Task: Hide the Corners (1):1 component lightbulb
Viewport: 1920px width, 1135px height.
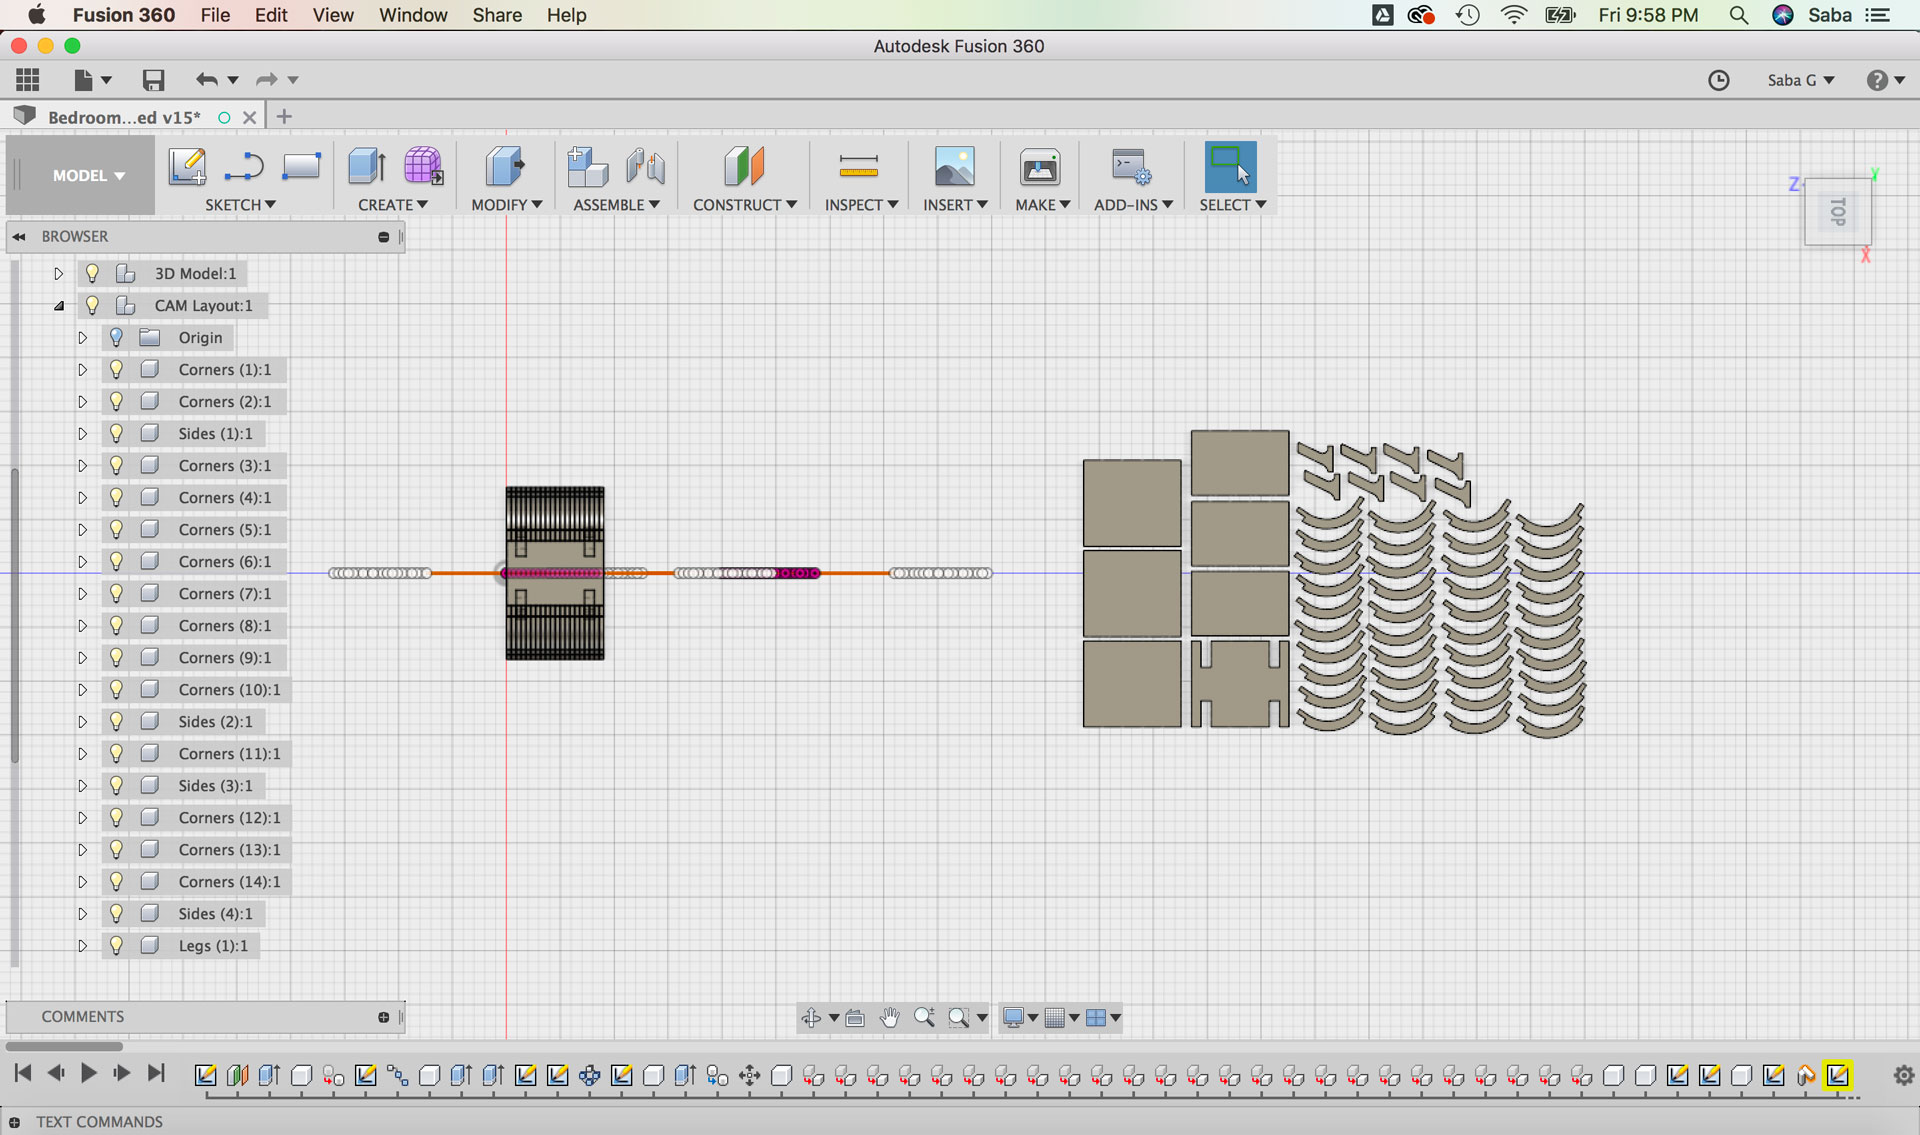Action: 116,370
